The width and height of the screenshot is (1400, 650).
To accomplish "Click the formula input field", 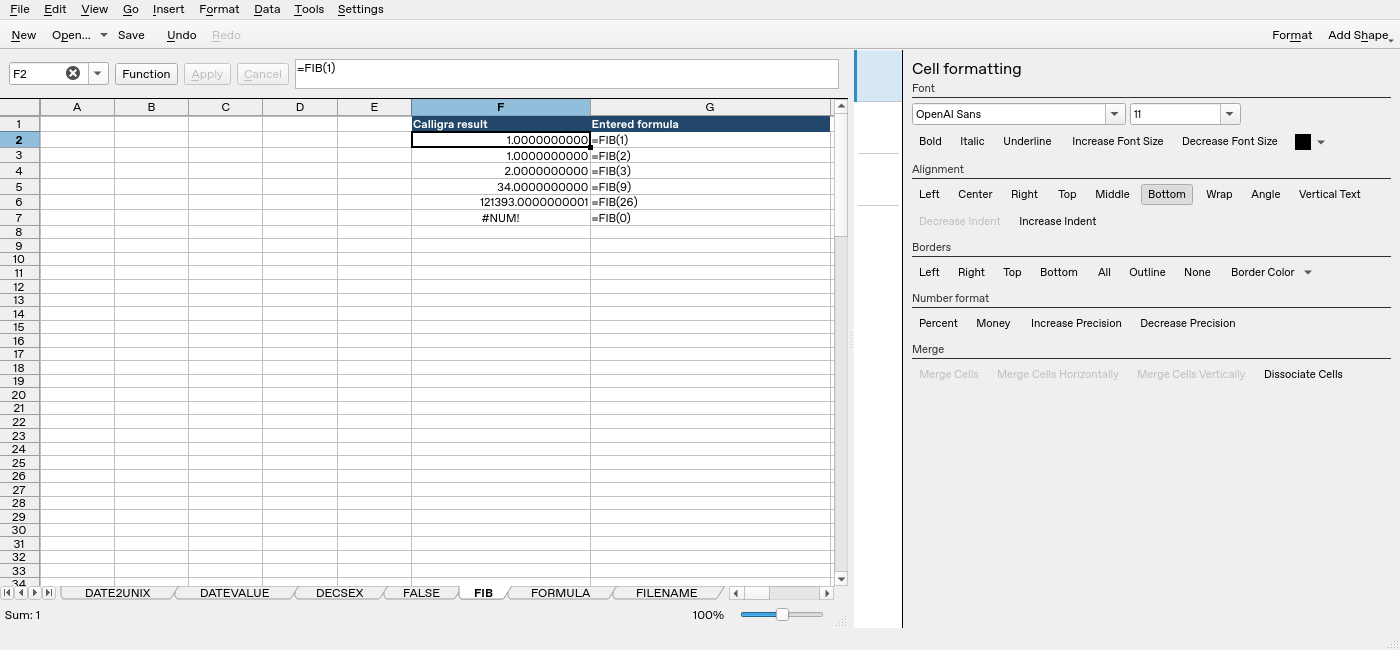I will [x=566, y=74].
